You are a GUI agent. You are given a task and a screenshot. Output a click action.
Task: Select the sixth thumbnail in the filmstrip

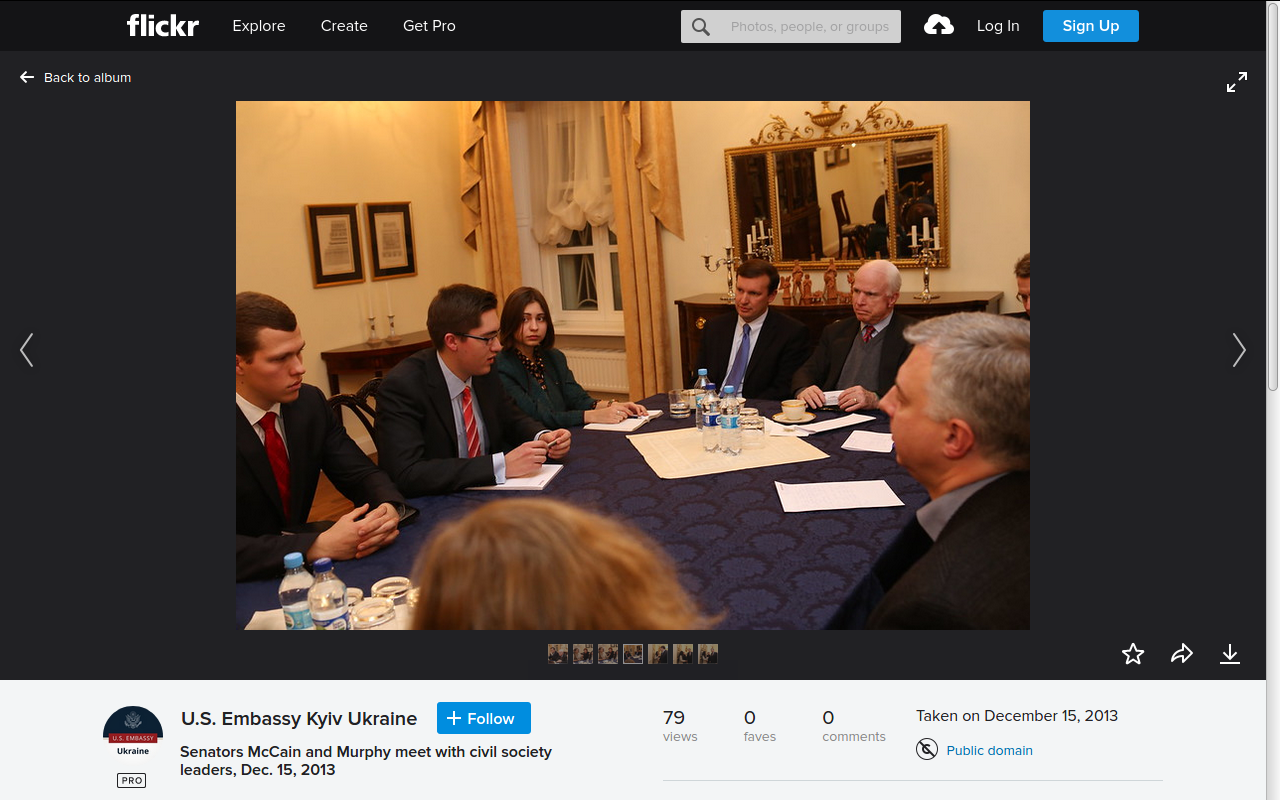point(683,654)
